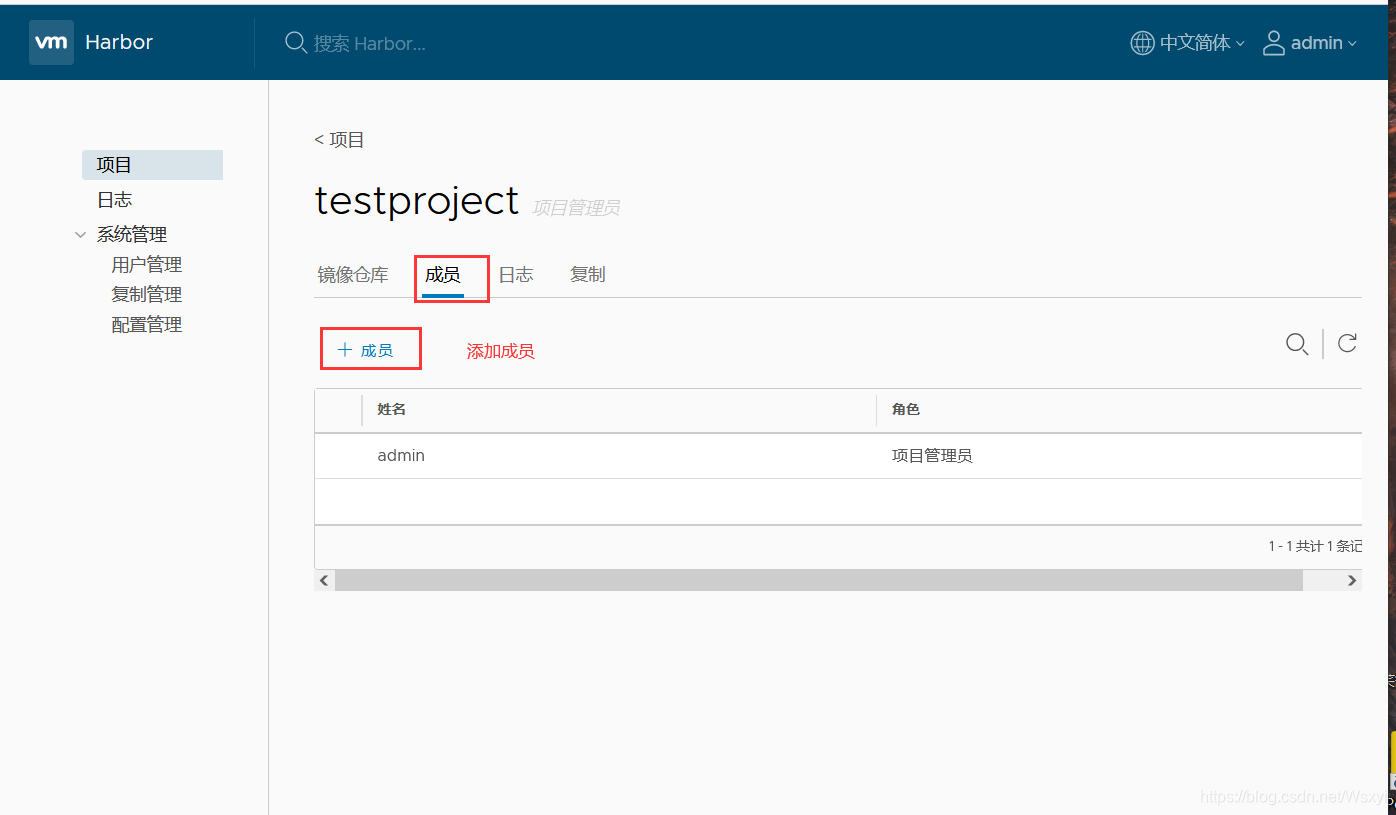This screenshot has height=815, width=1396.
Task: Switch to the 镜像仓库 tab
Action: pyautogui.click(x=353, y=275)
